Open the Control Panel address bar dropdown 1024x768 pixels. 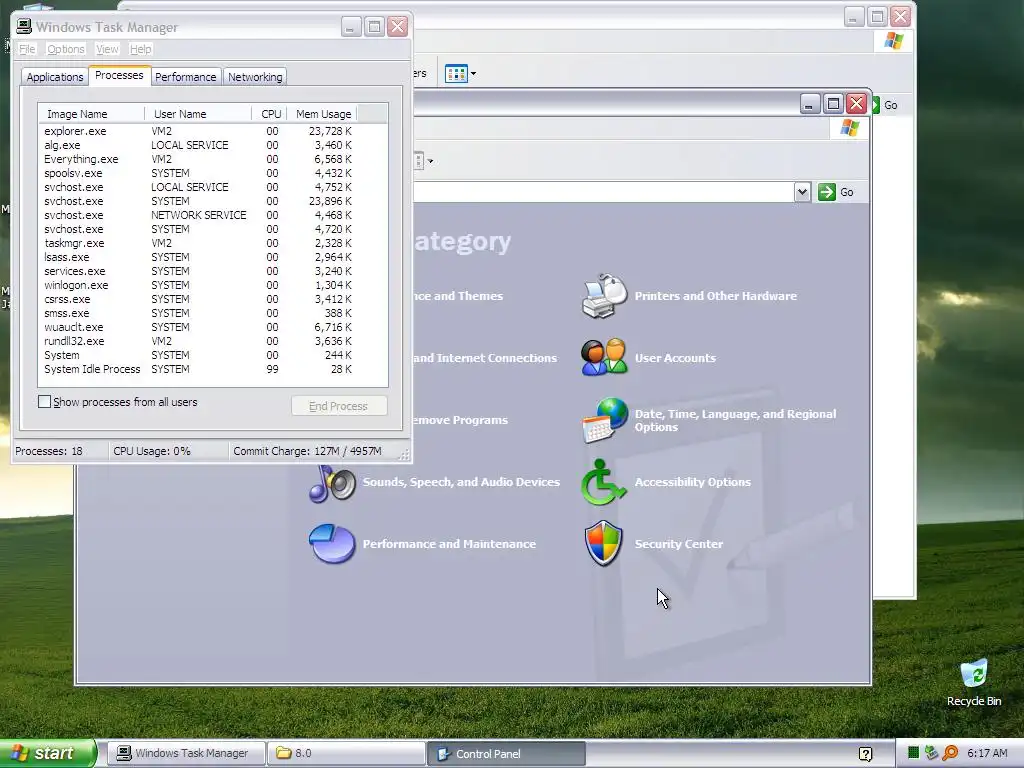pyautogui.click(x=802, y=192)
